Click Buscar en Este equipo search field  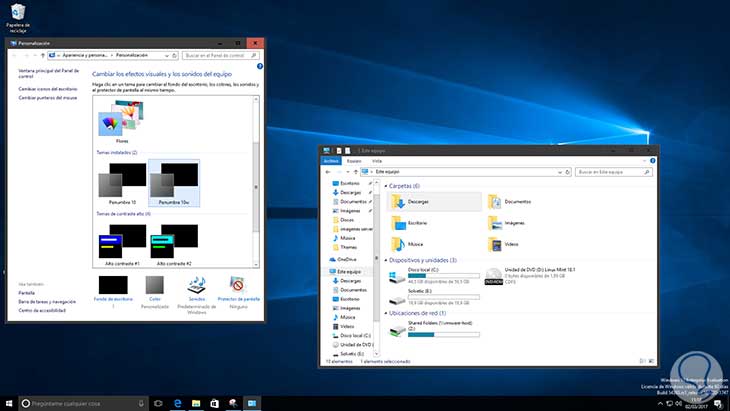click(x=614, y=172)
